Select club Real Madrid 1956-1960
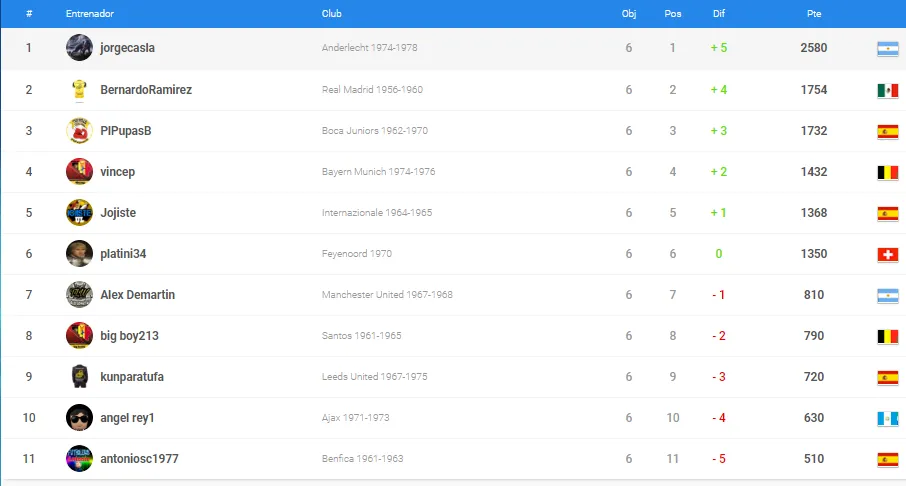The width and height of the screenshot is (906, 486). (x=372, y=90)
